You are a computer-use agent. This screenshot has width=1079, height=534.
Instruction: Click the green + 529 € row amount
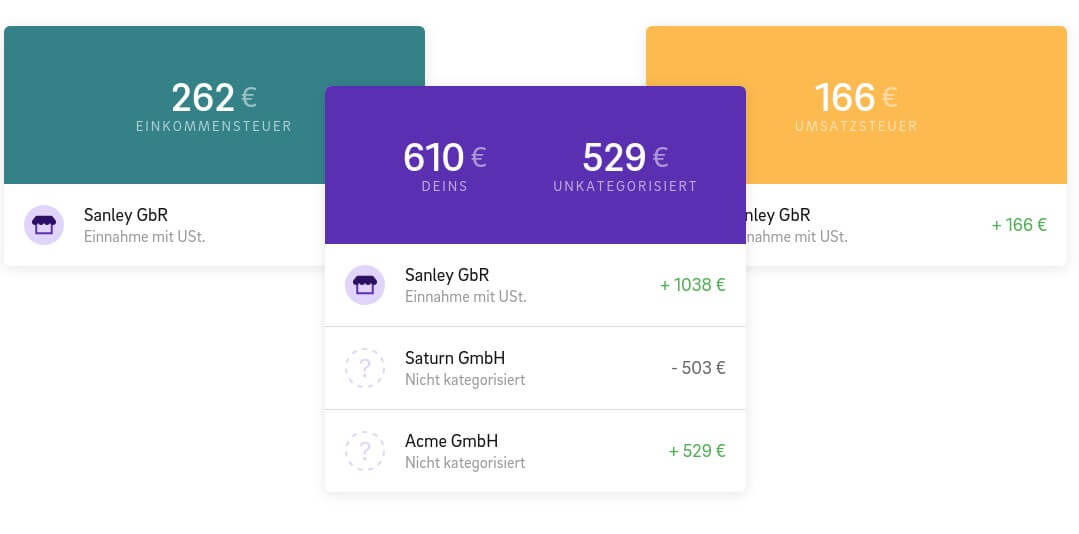697,451
